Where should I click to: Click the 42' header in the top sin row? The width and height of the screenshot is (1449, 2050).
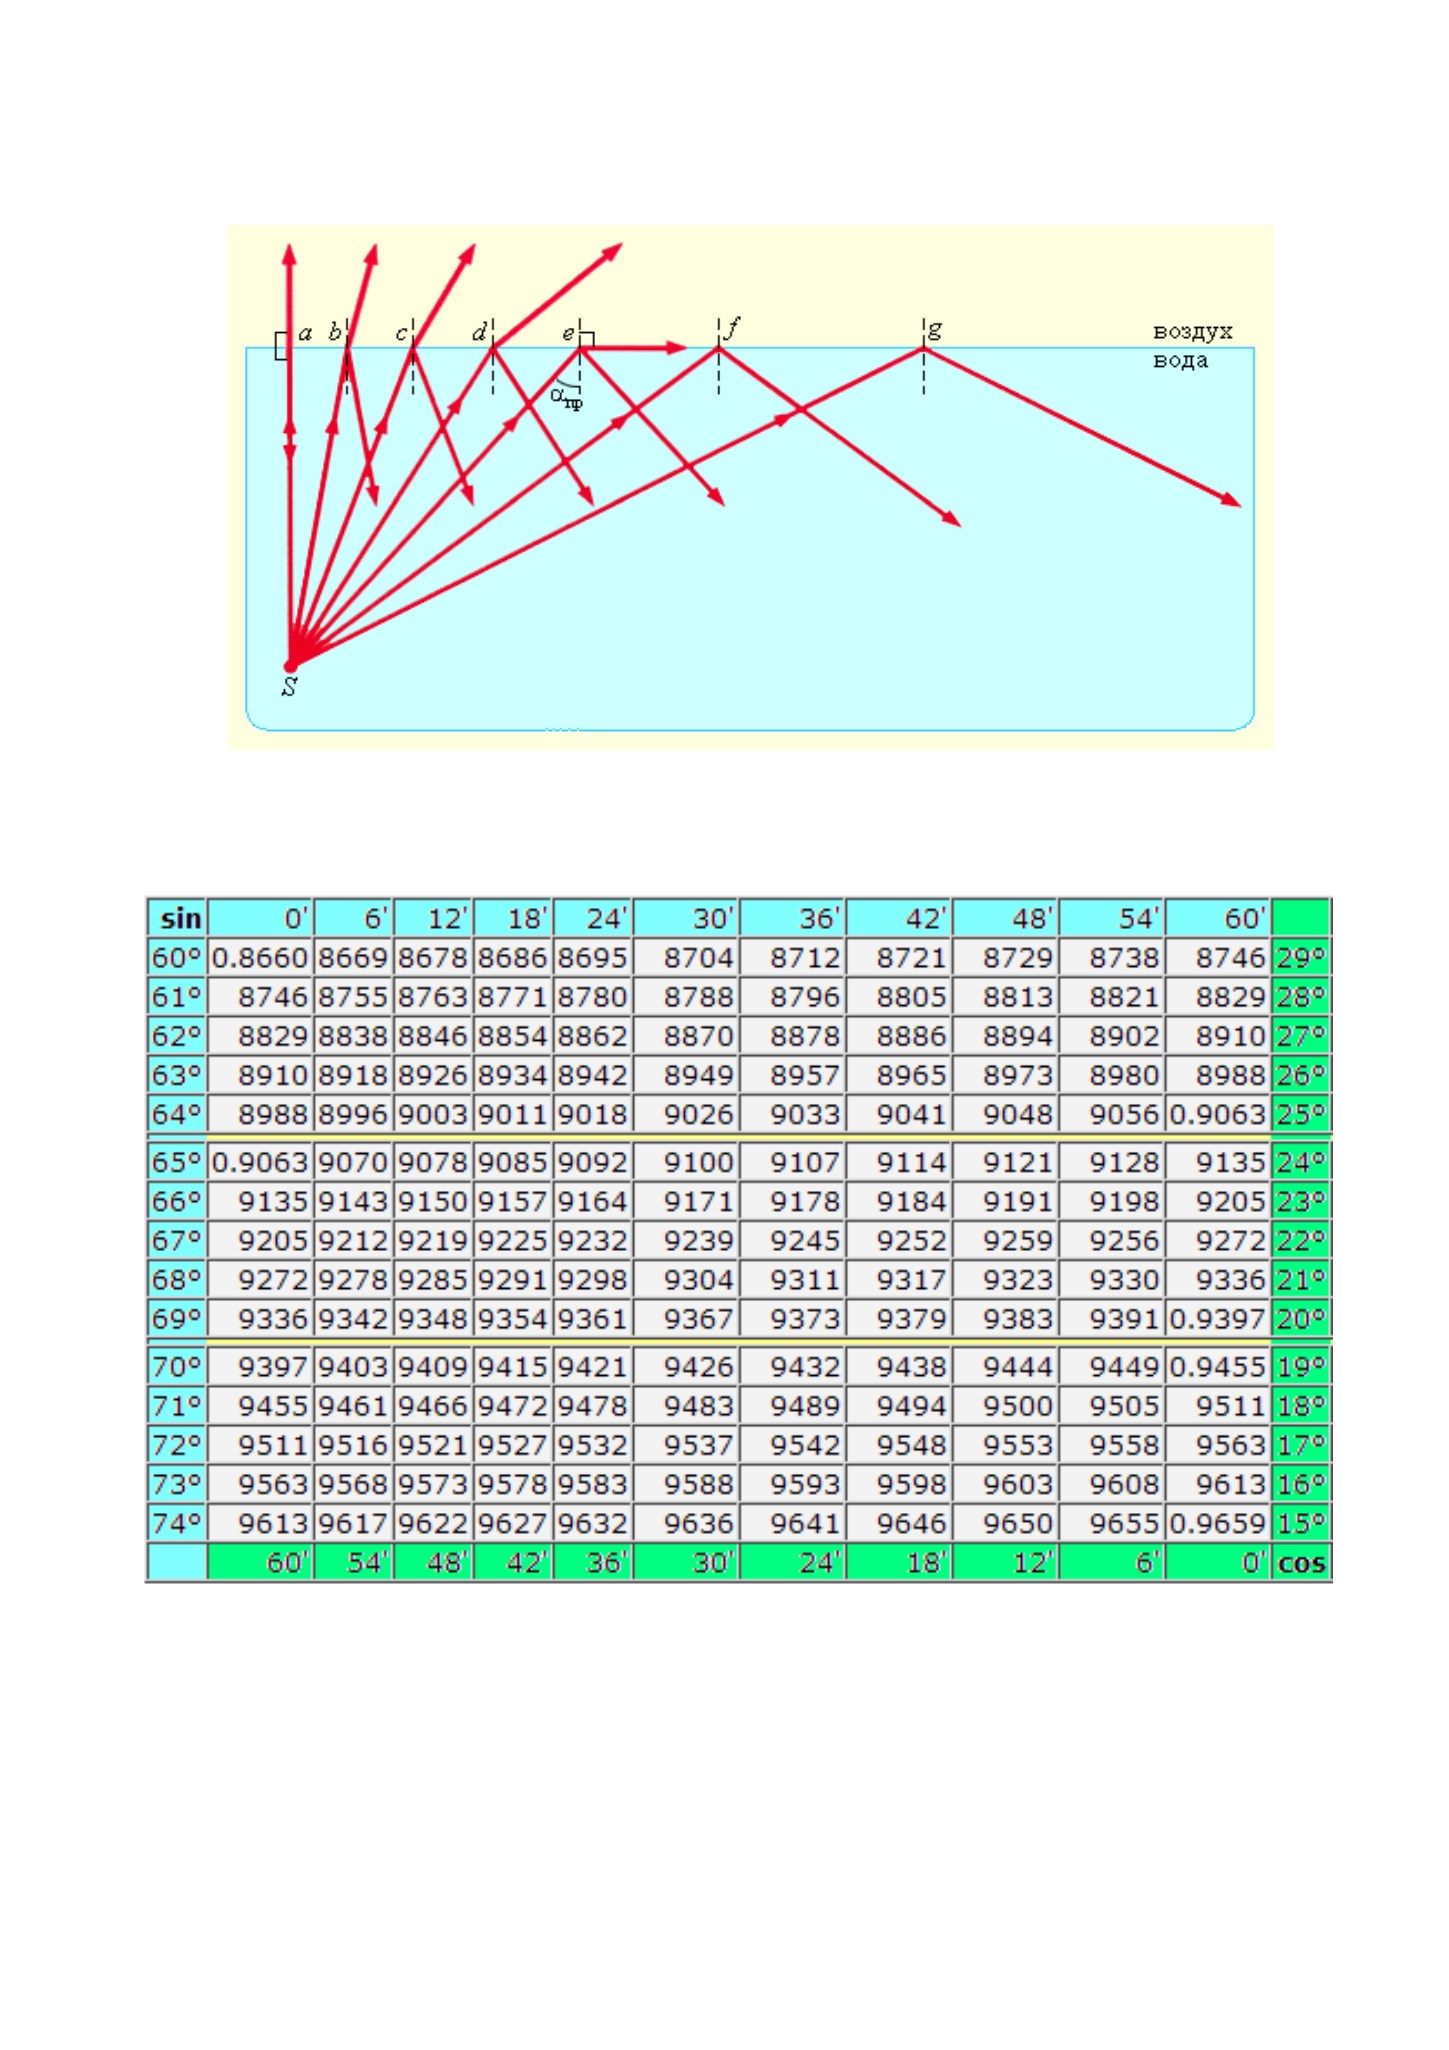coord(899,918)
